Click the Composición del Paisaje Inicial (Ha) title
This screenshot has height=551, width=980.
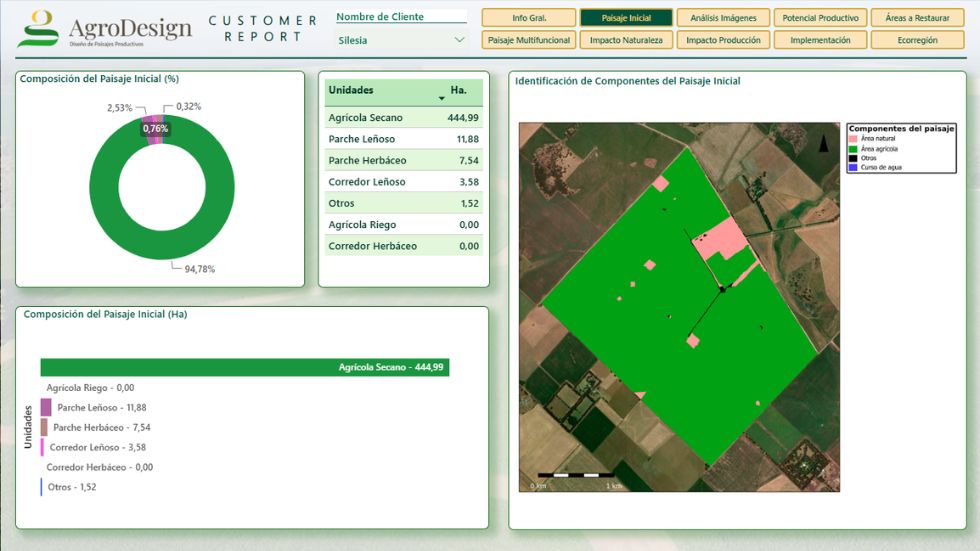tap(105, 314)
